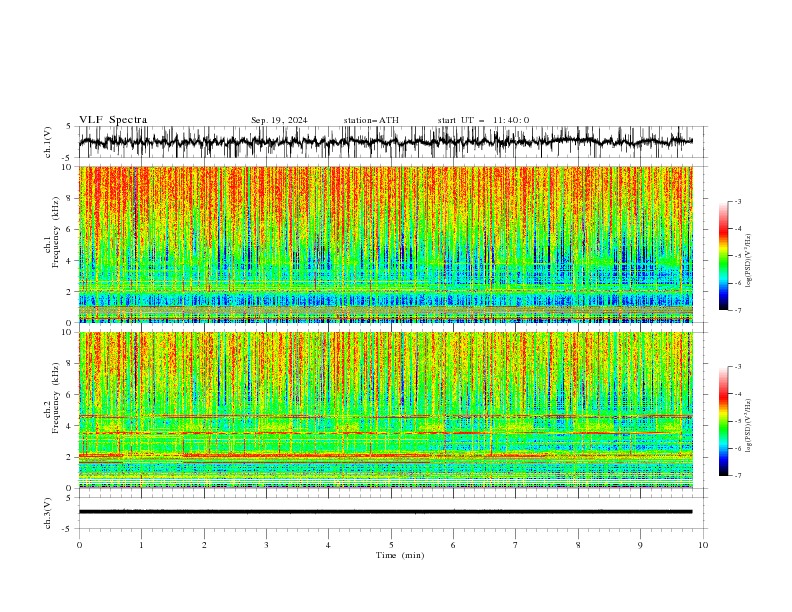Click the "-7" tick on ch.2 color bar
Viewport: 792px width, 612px height.
738,476
